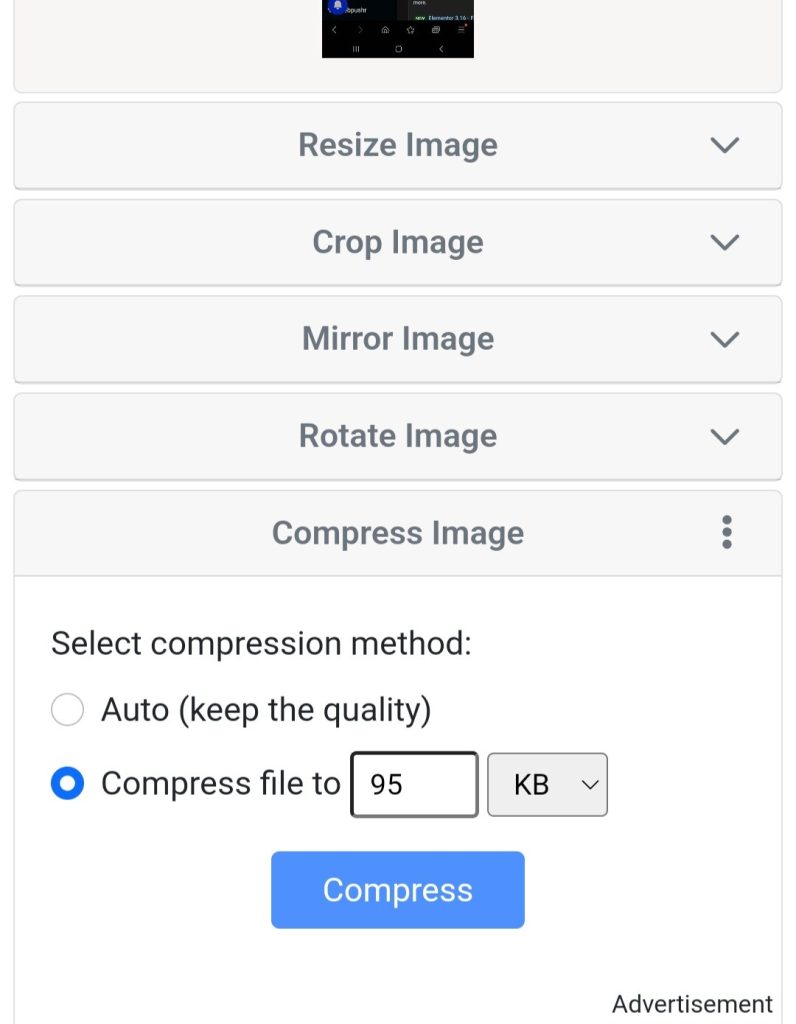Select the Auto compression radio button
The image size is (796, 1024).
pyautogui.click(x=67, y=711)
